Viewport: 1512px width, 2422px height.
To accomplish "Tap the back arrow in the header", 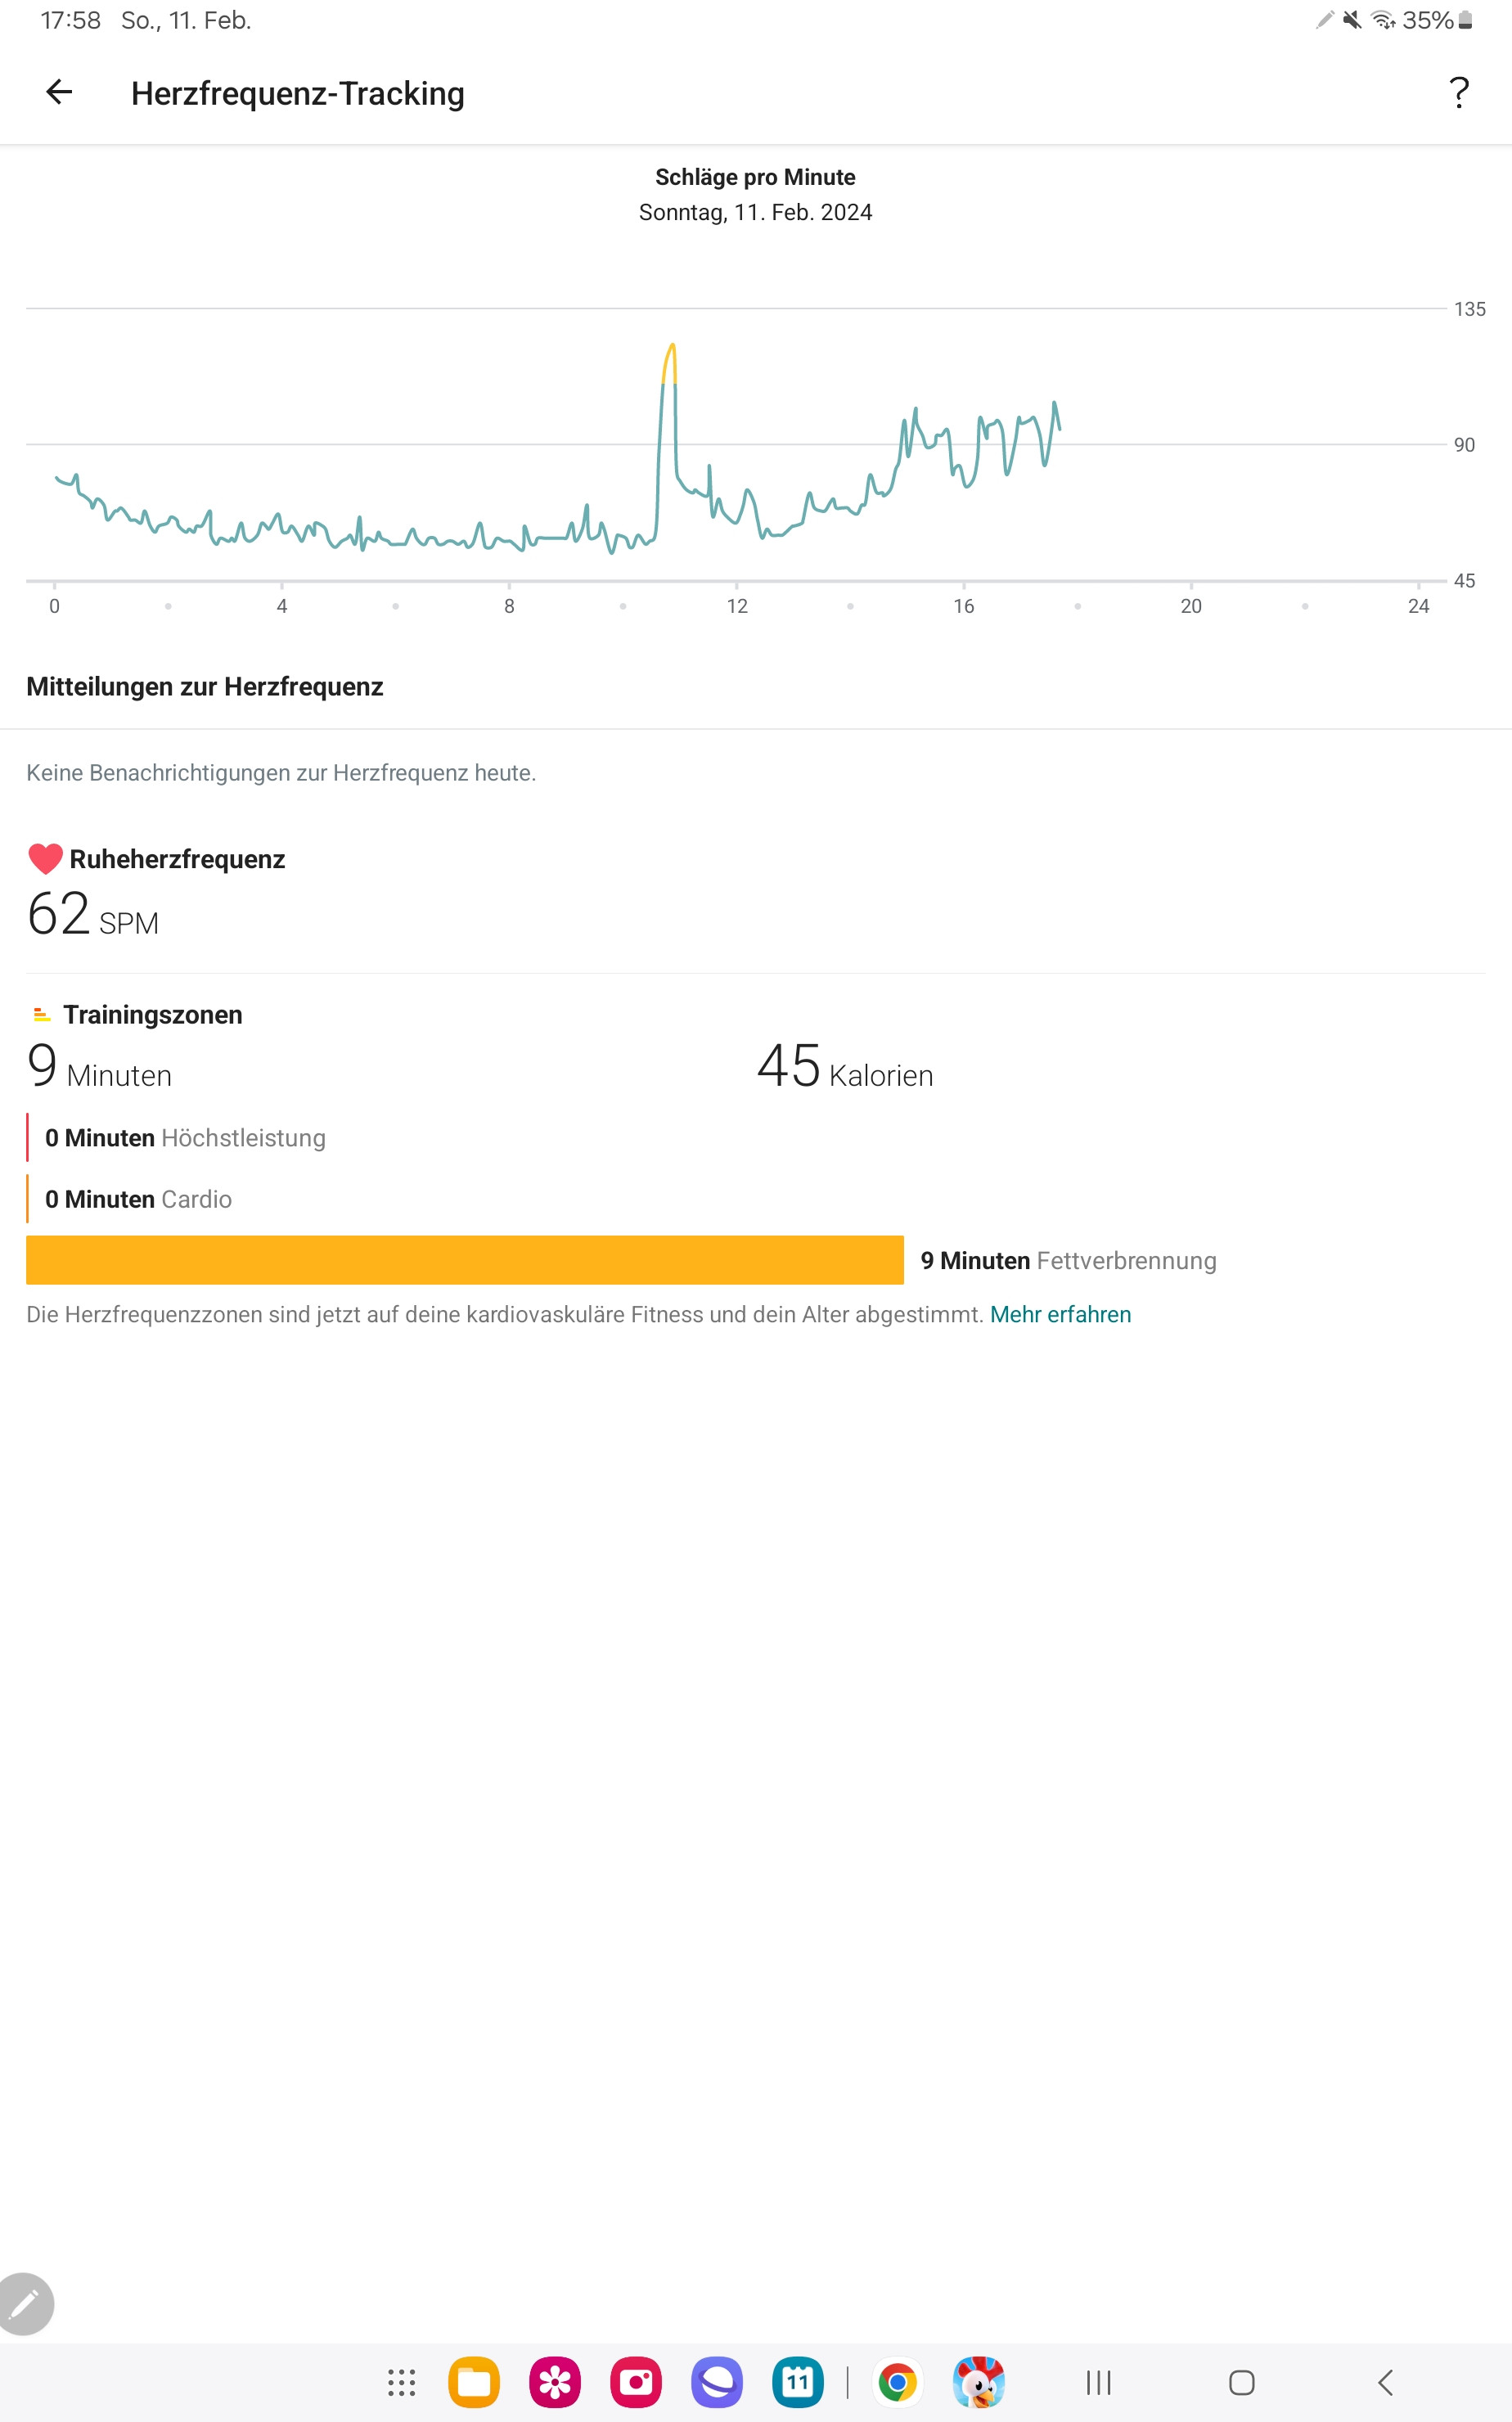I will [59, 93].
